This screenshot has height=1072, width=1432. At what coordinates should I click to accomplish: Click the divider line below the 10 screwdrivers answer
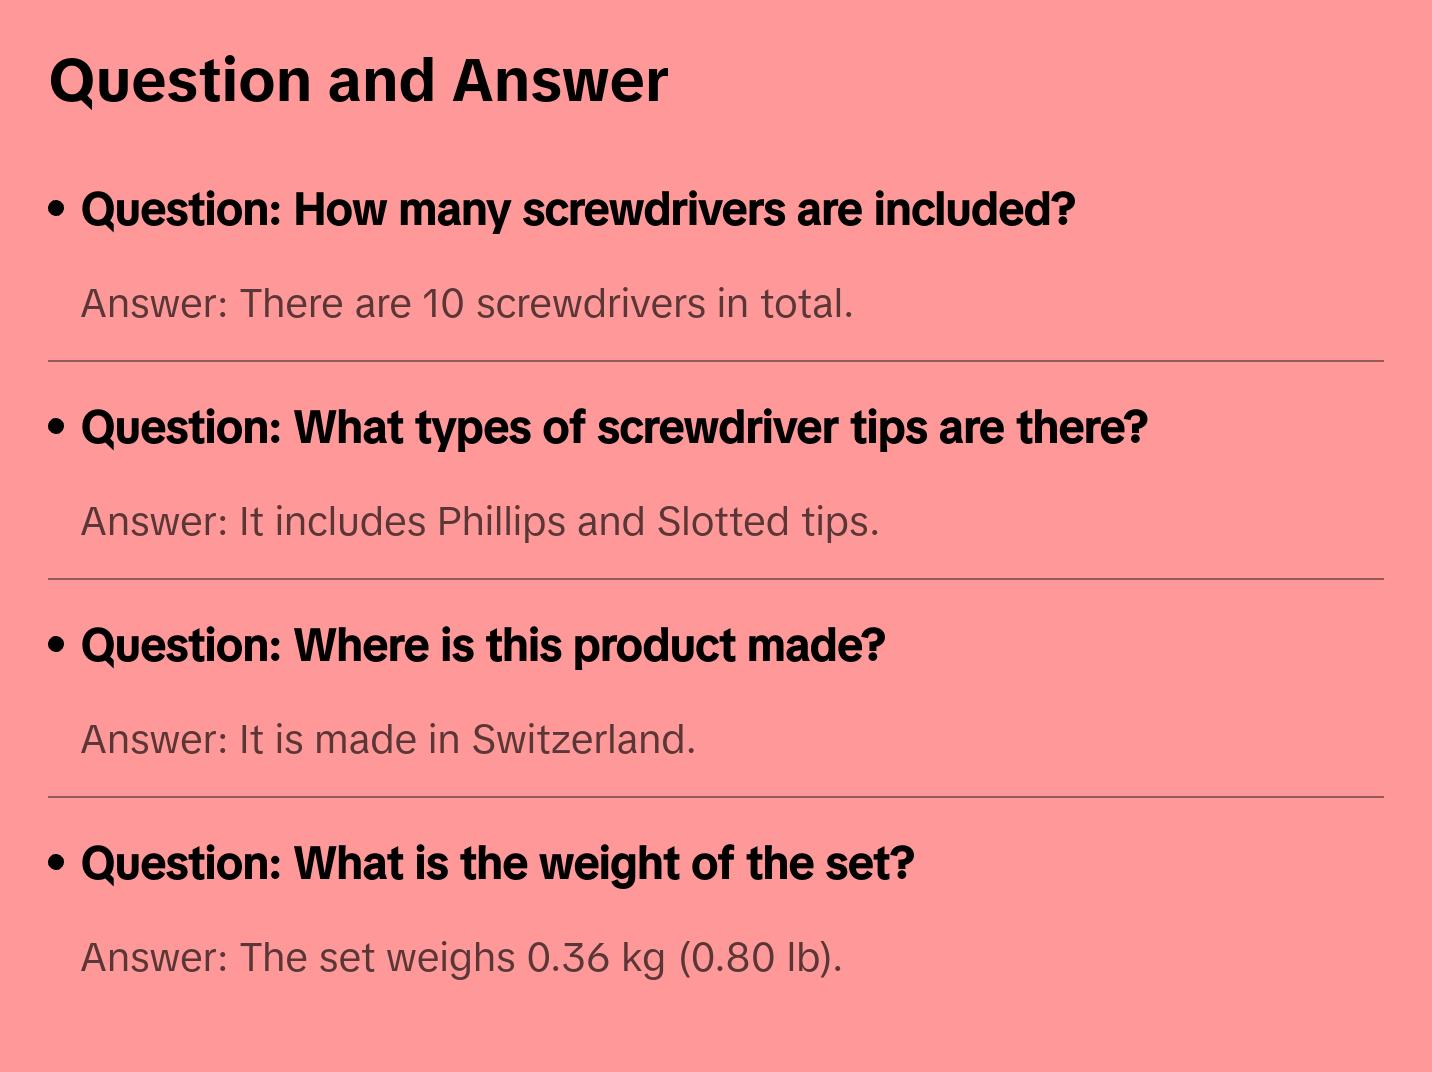pyautogui.click(x=716, y=361)
